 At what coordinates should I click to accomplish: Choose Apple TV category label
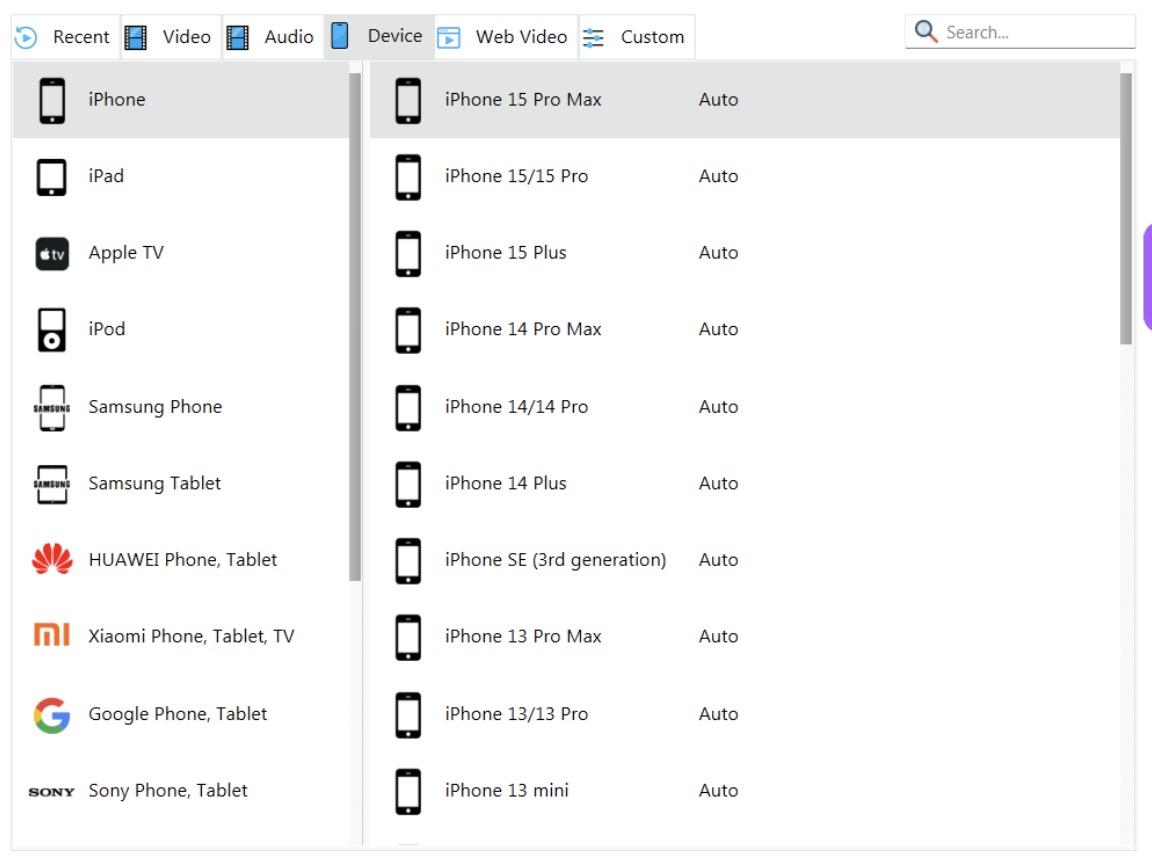[x=126, y=253]
